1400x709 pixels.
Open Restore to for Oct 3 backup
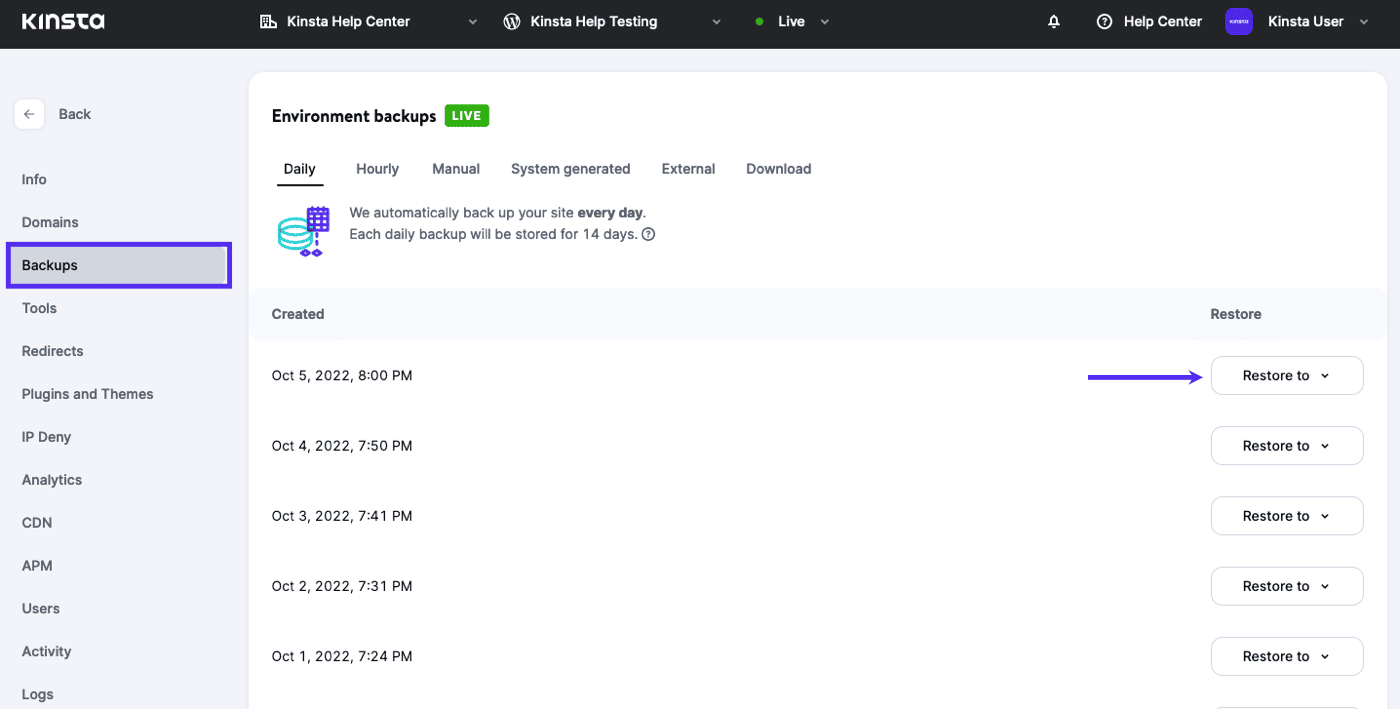coord(1286,516)
